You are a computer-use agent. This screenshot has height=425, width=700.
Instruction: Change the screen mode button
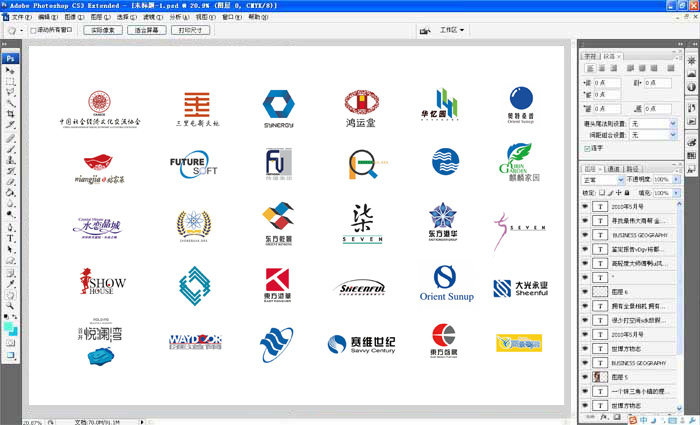10,355
